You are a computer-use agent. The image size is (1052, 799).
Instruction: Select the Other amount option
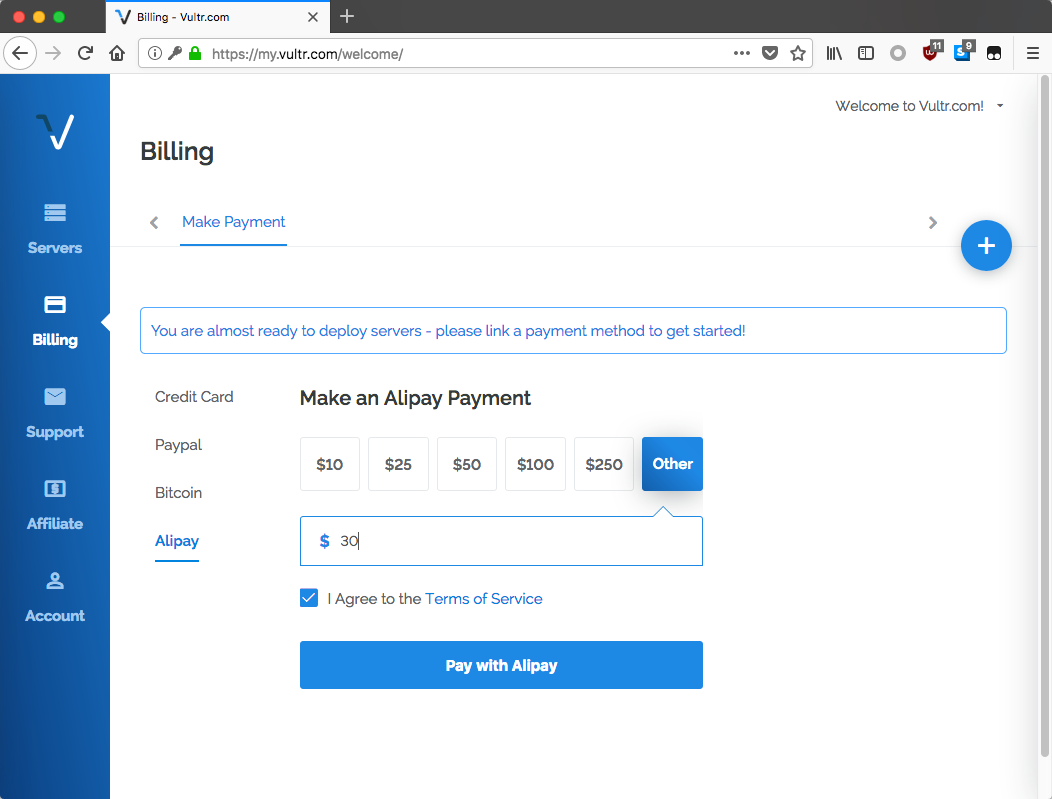672,464
